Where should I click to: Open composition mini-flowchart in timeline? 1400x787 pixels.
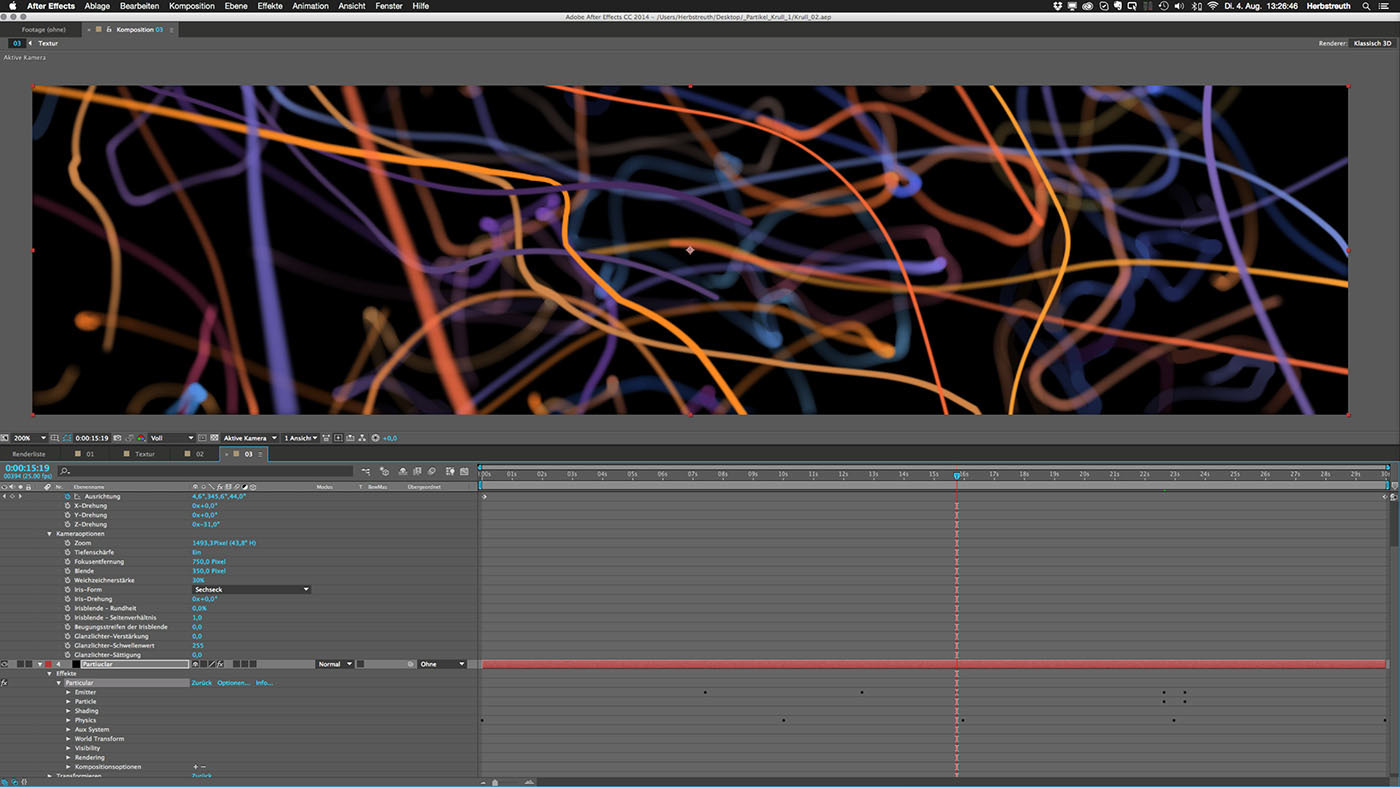coord(366,471)
